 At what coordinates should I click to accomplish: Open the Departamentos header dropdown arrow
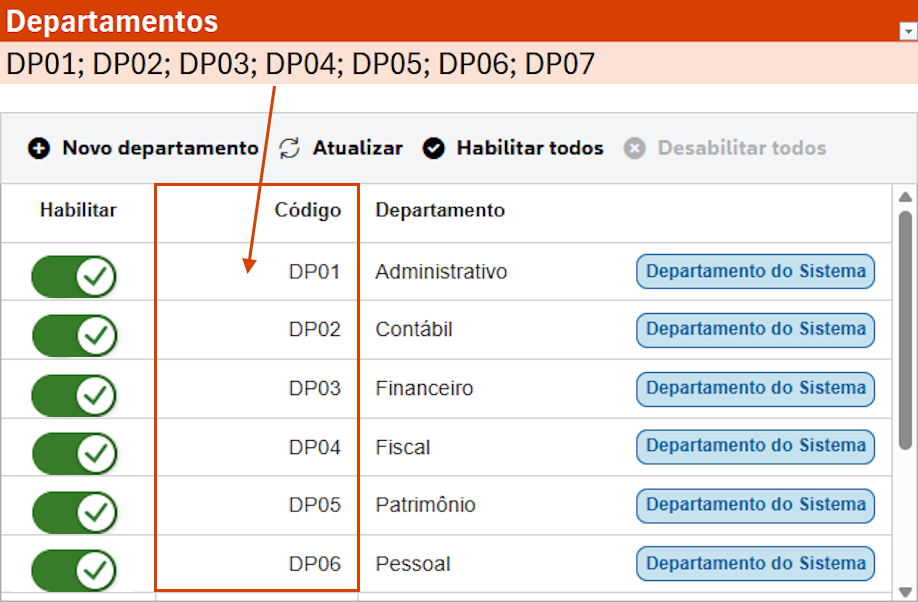point(908,31)
